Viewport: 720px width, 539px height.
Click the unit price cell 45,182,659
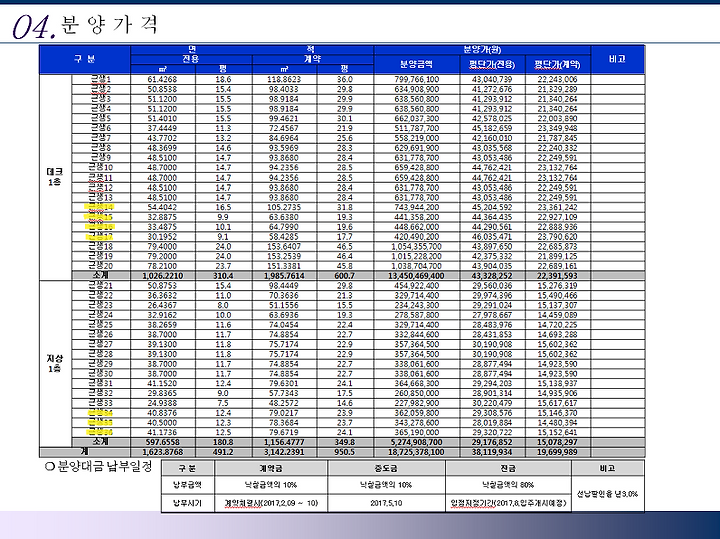pyautogui.click(x=492, y=128)
